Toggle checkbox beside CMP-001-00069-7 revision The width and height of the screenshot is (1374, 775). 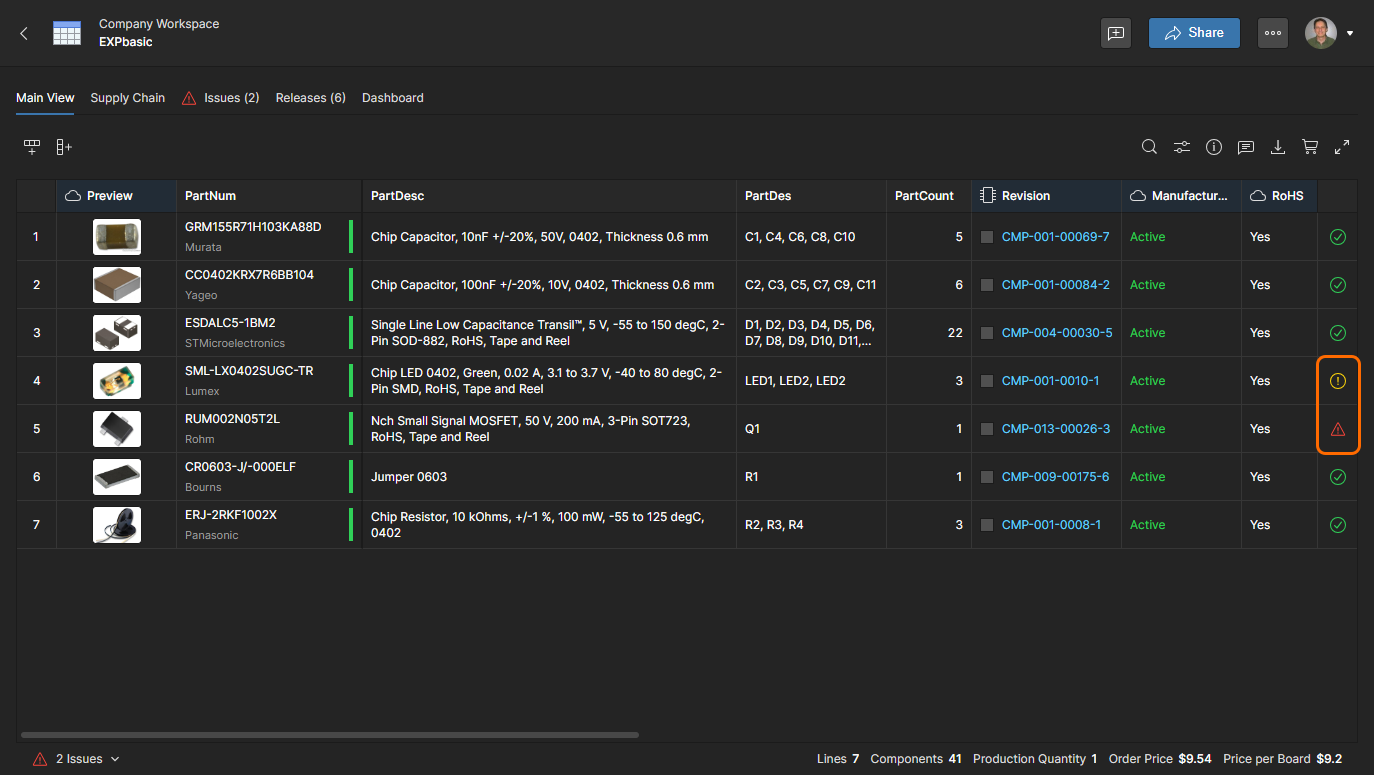987,237
